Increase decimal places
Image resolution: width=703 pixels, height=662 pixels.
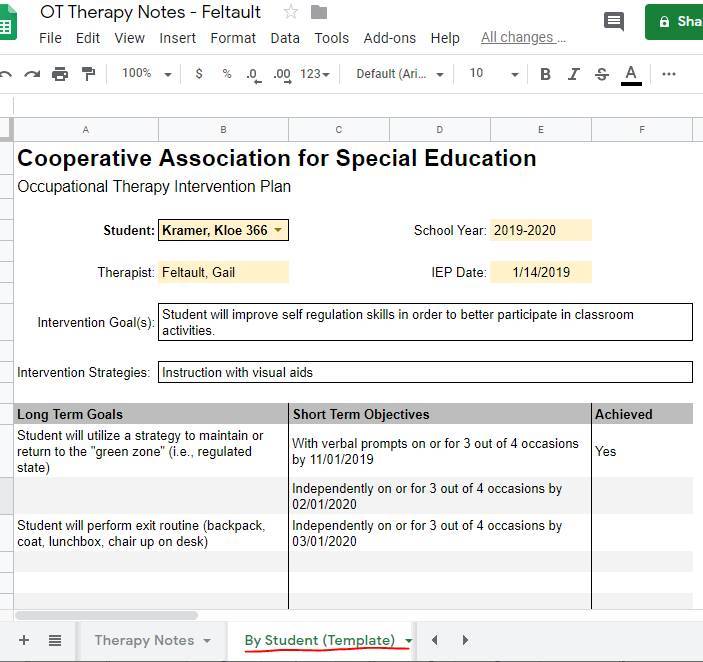coord(282,75)
